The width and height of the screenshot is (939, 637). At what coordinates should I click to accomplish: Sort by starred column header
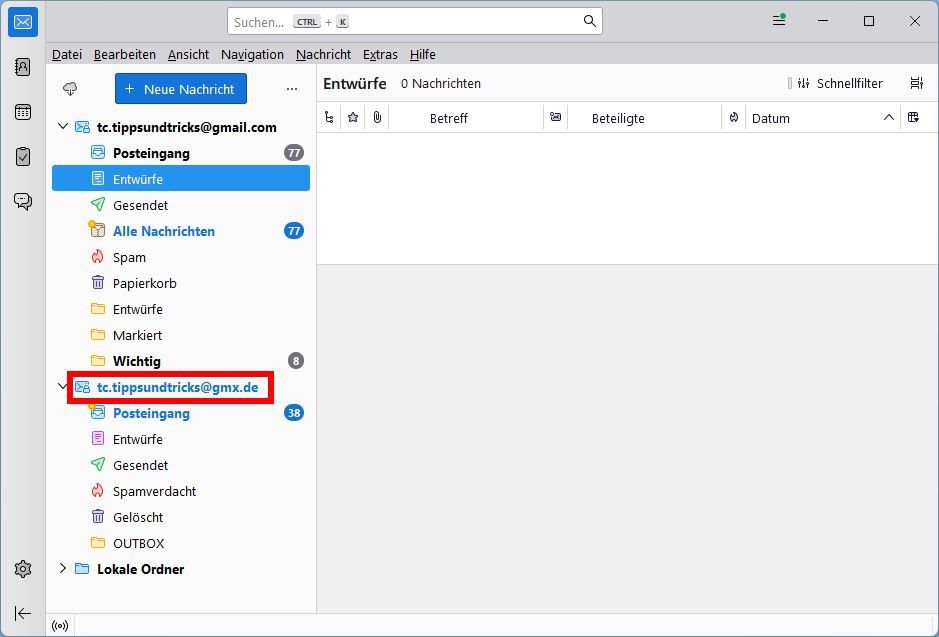pos(352,118)
